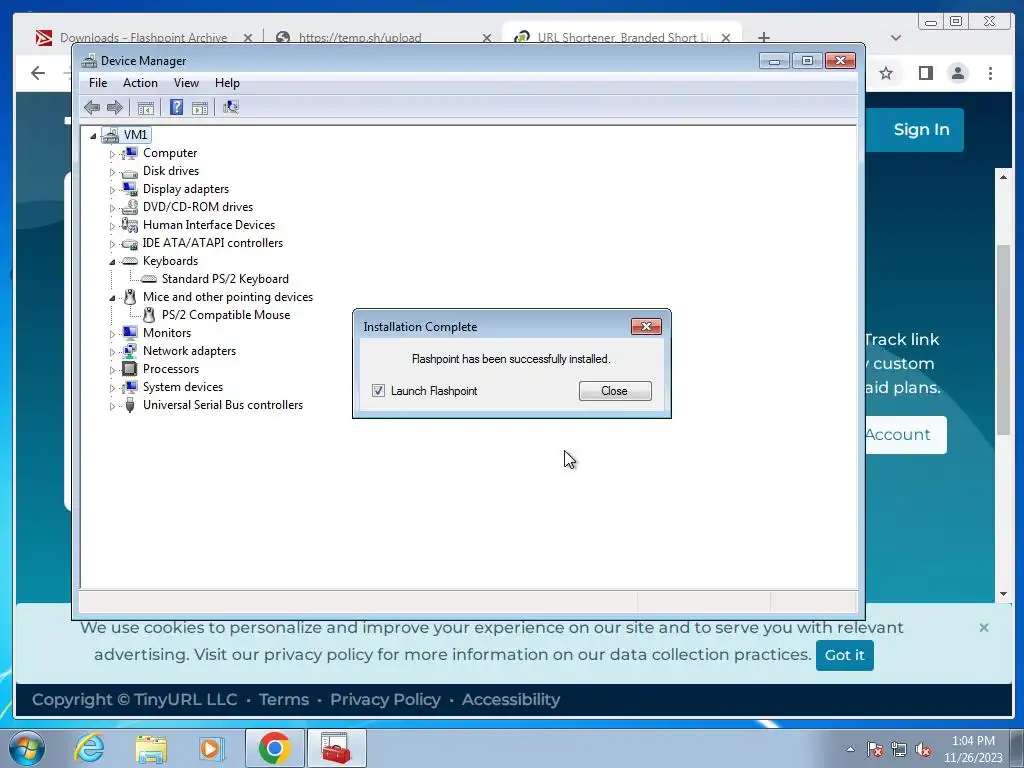Click the muted volume tray icon
The height and width of the screenshot is (768, 1024).
(923, 749)
